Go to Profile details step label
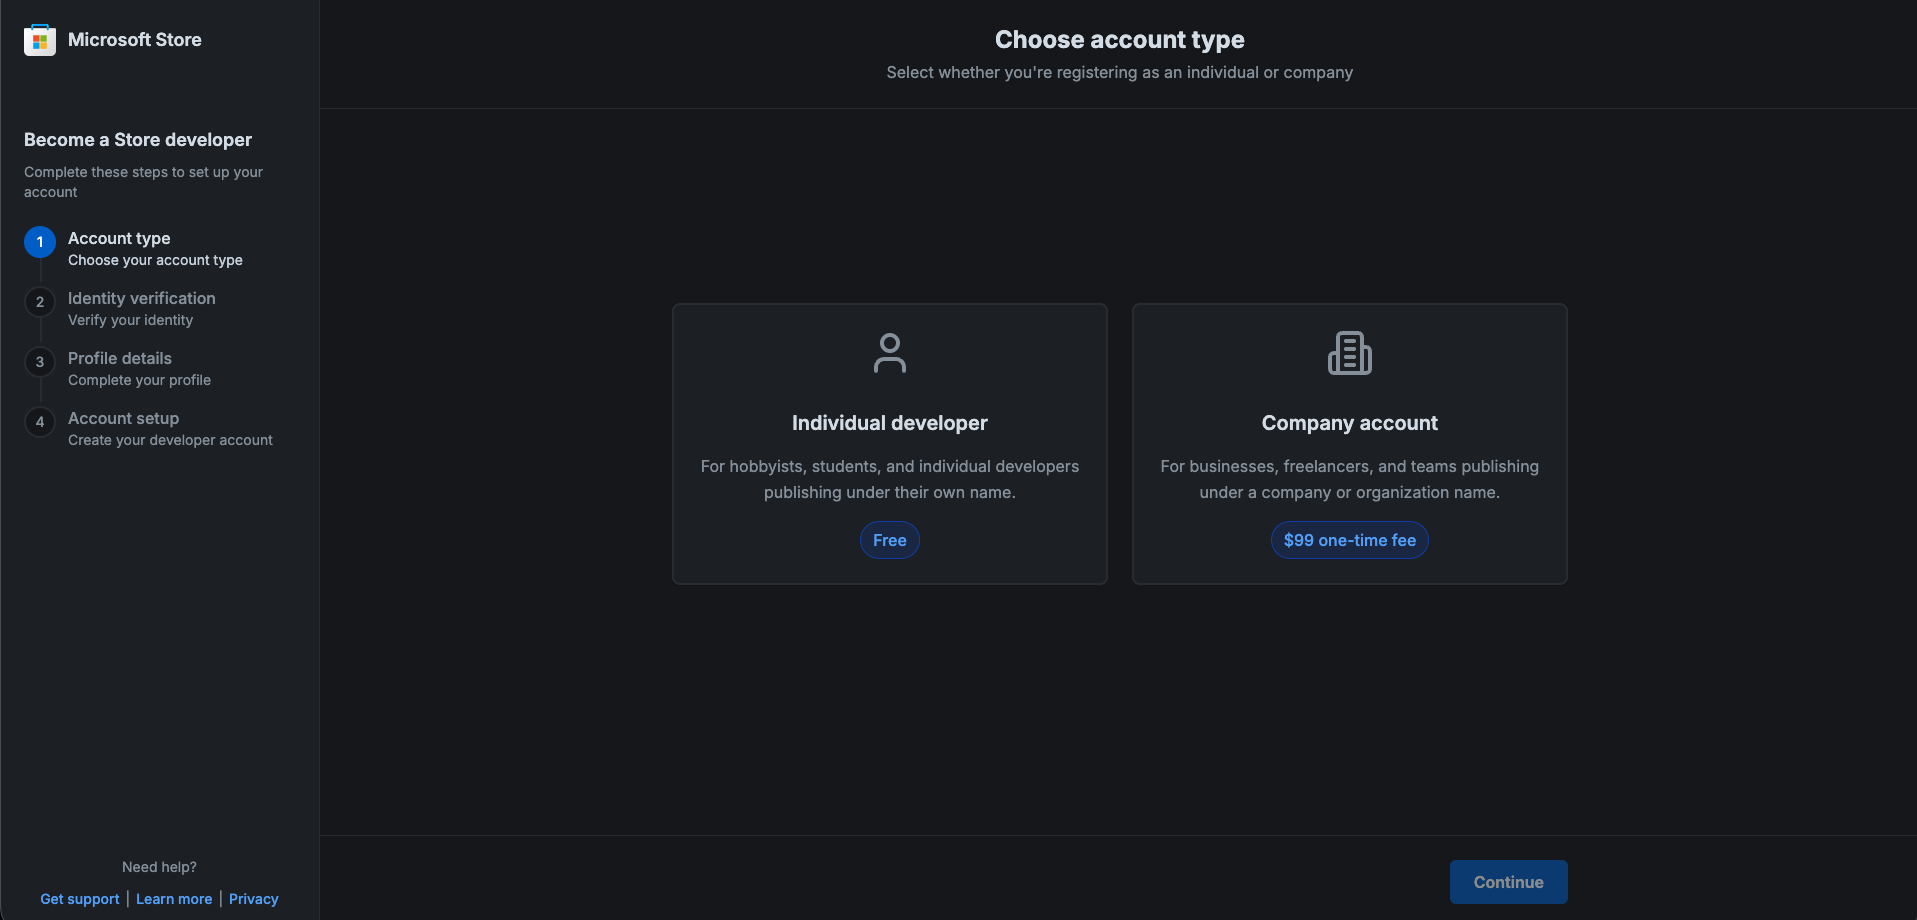 click(120, 358)
